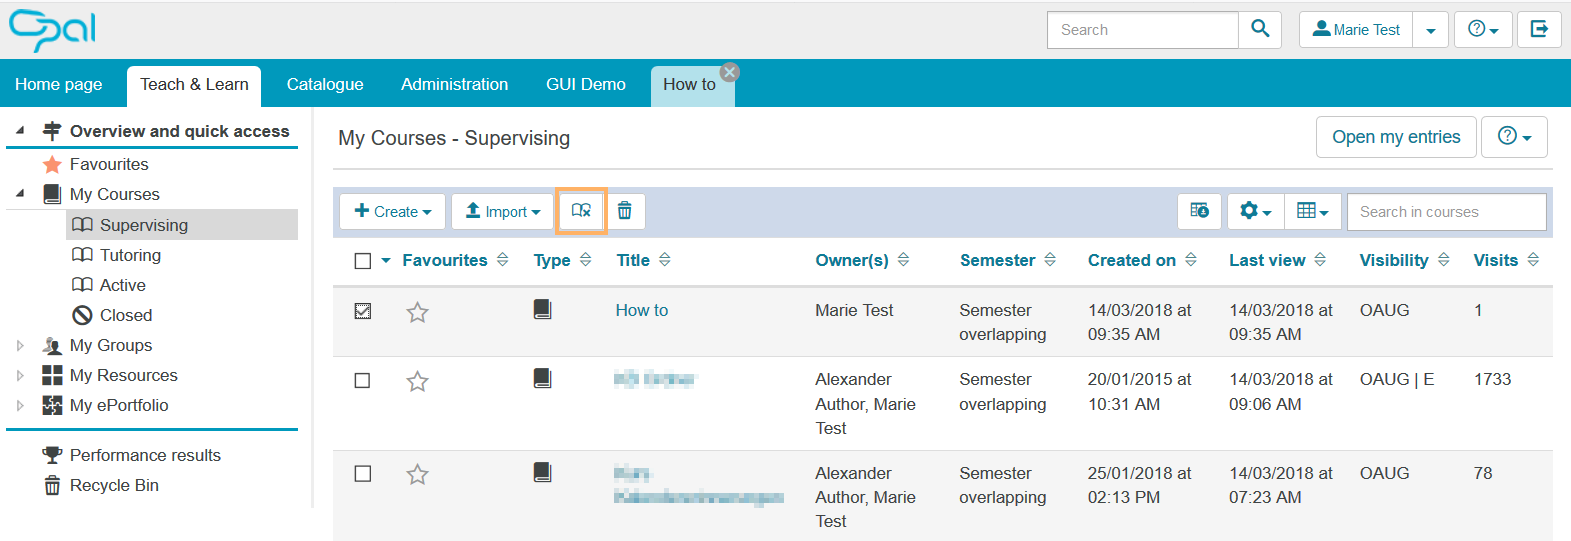The height and width of the screenshot is (541, 1571).
Task: Expand the My Groups tree node
Action: pos(20,346)
